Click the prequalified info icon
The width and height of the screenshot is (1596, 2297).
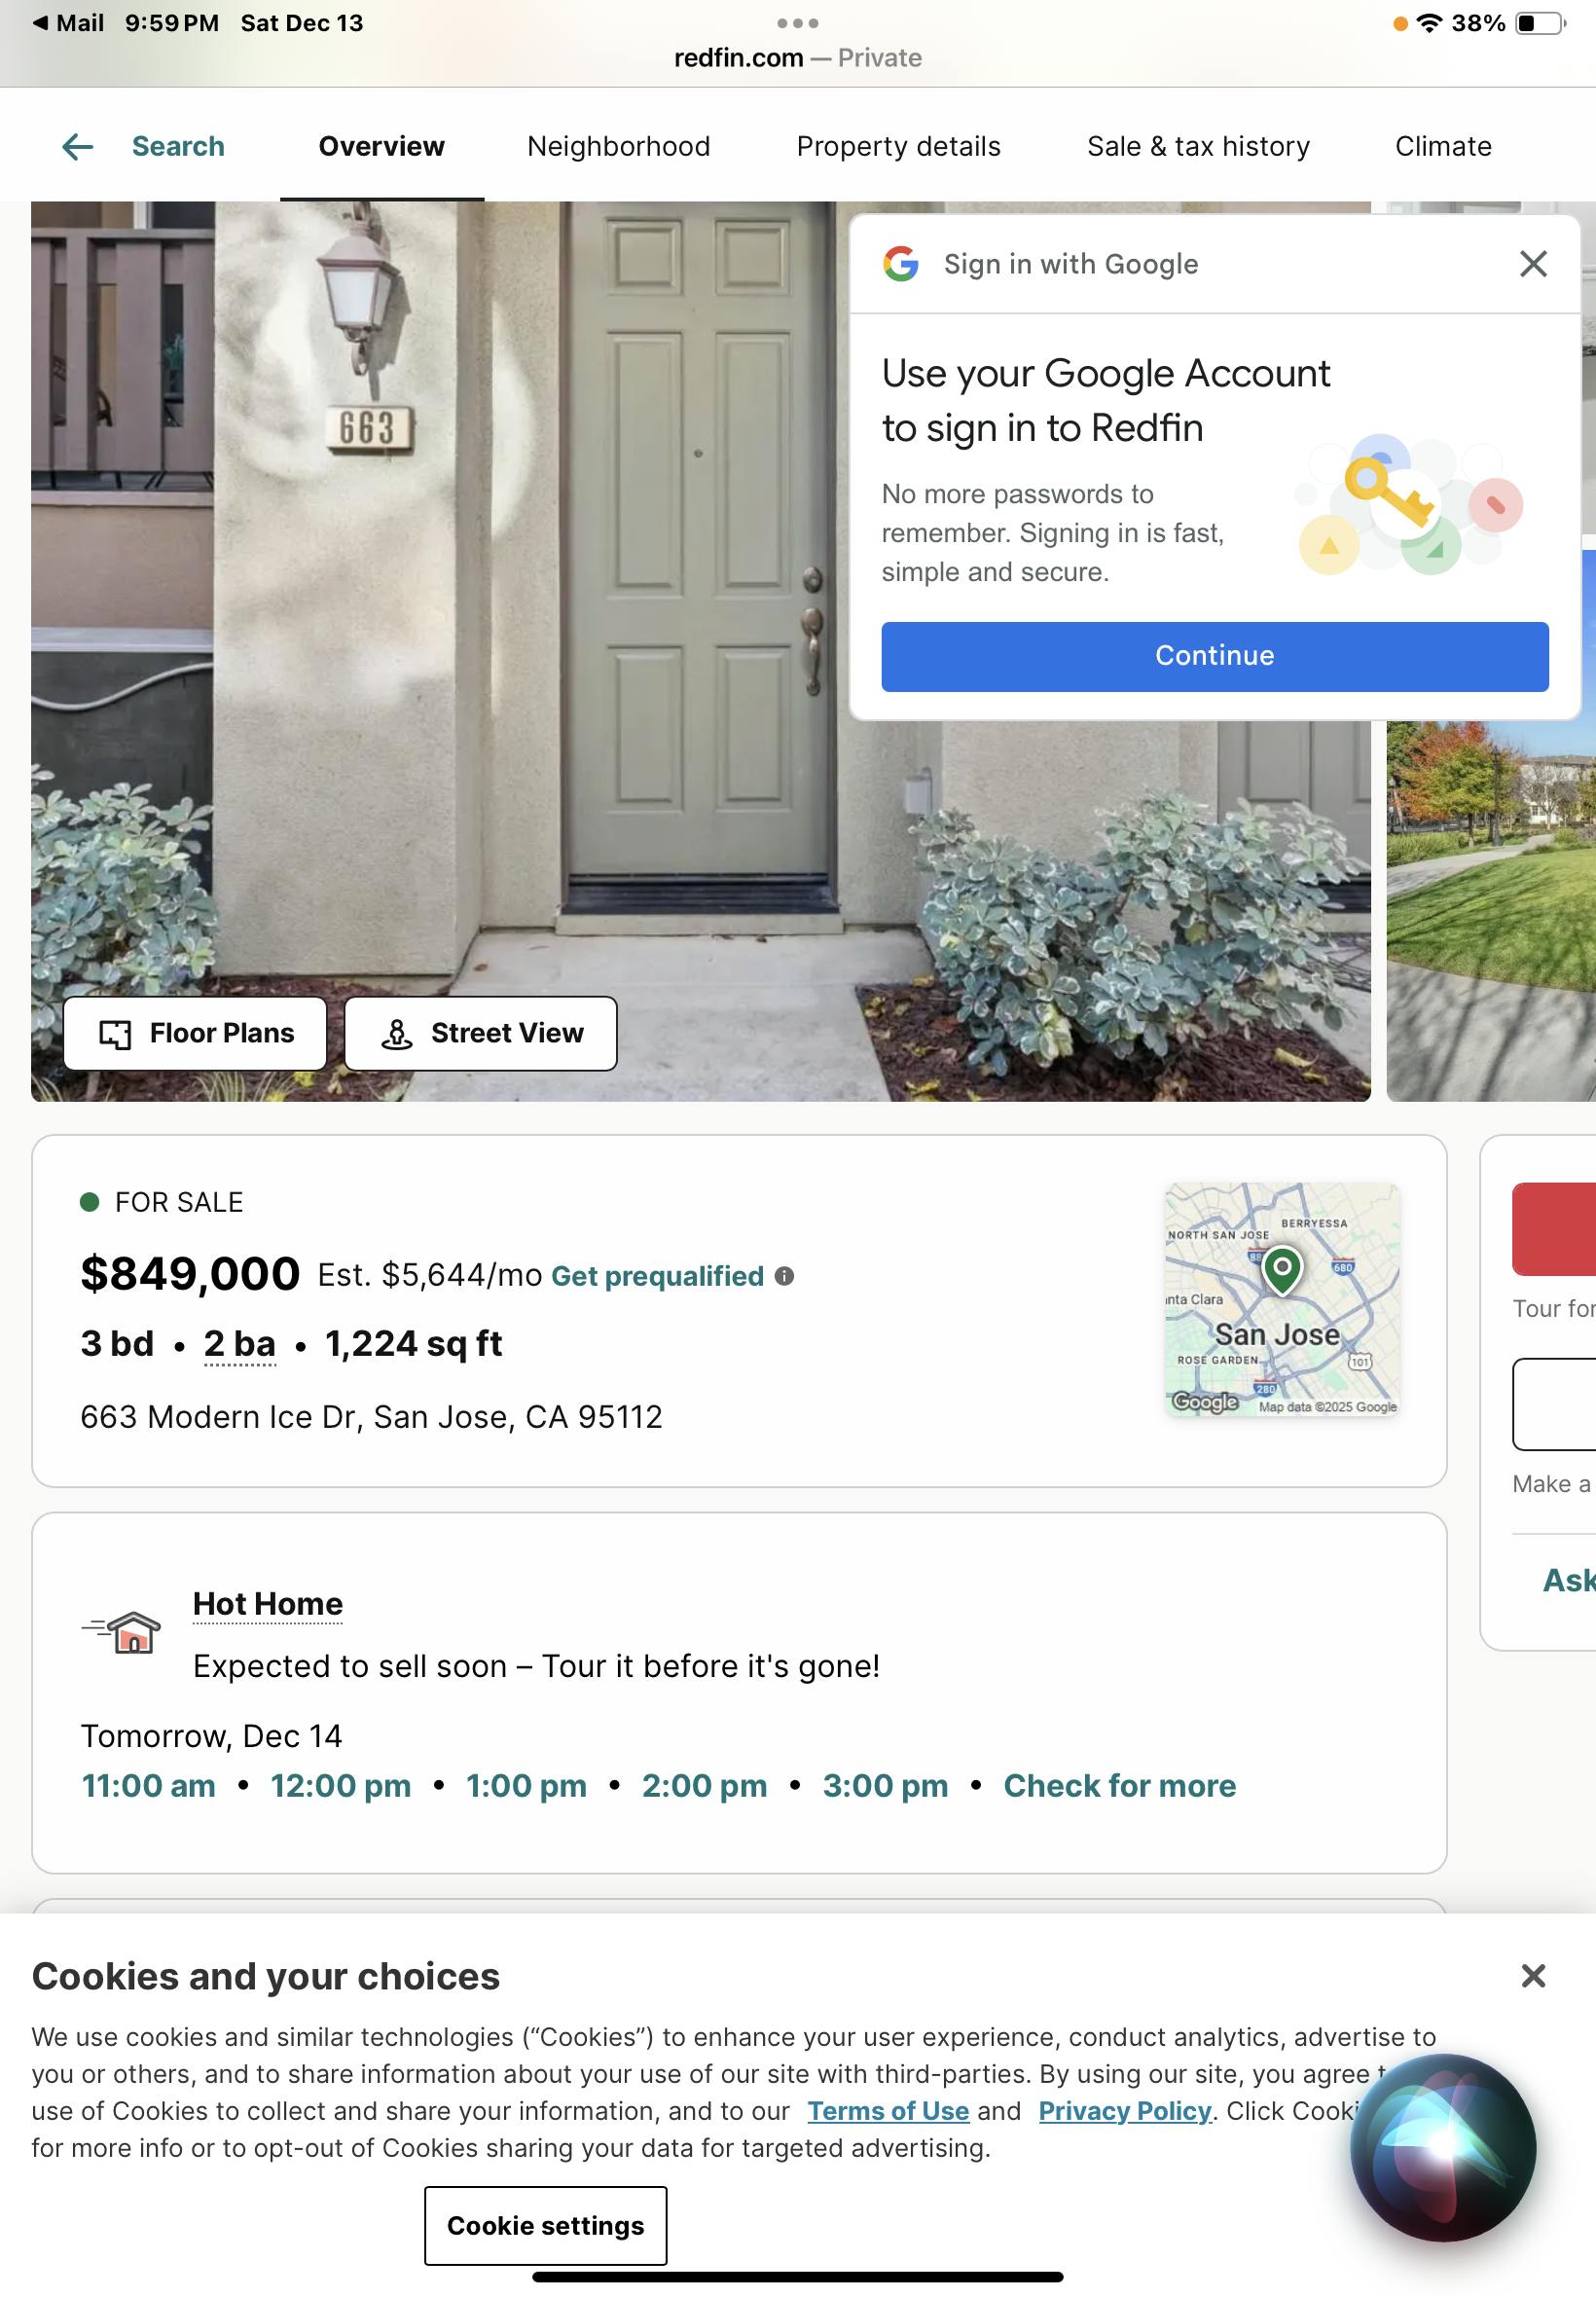click(785, 1276)
